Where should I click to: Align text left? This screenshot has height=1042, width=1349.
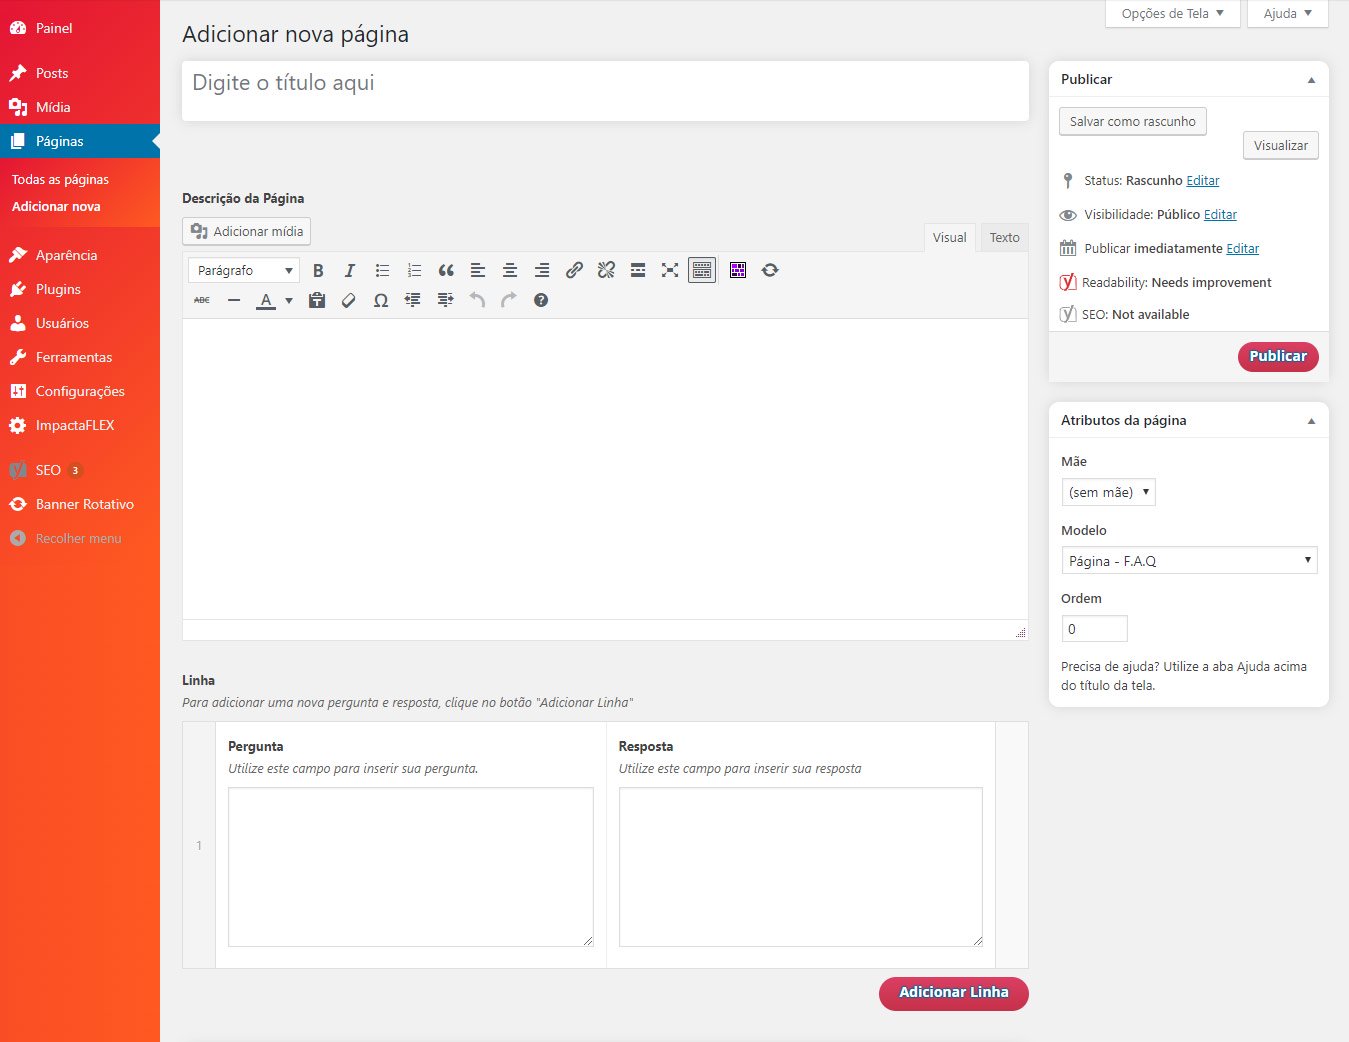click(x=478, y=270)
